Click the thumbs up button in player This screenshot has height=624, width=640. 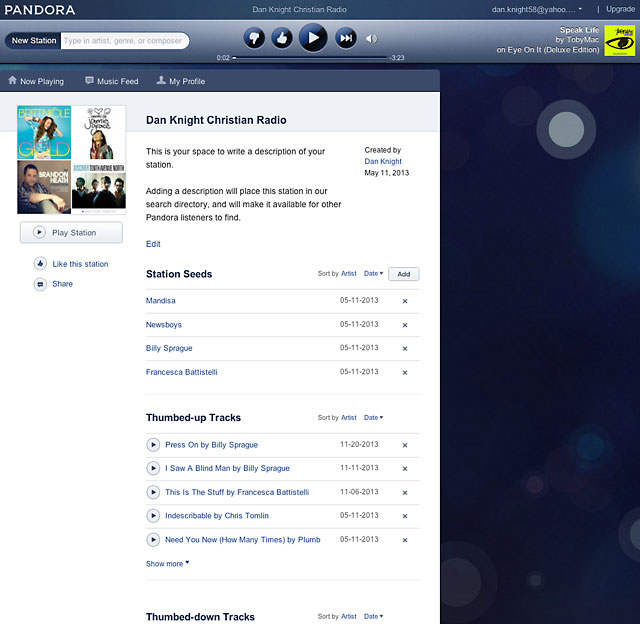(282, 38)
